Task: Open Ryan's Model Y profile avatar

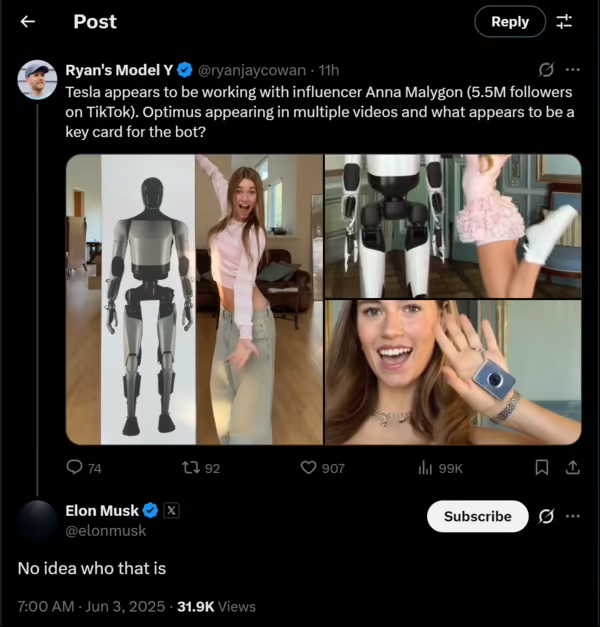Action: [x=38, y=79]
